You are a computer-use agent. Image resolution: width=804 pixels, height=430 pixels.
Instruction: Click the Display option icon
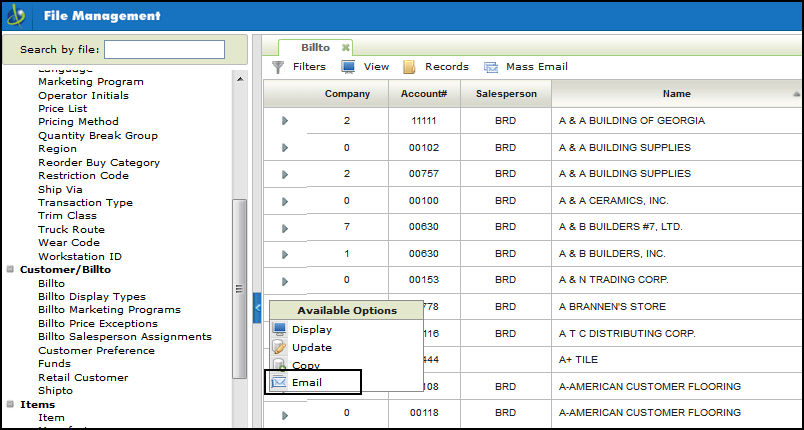tap(280, 330)
